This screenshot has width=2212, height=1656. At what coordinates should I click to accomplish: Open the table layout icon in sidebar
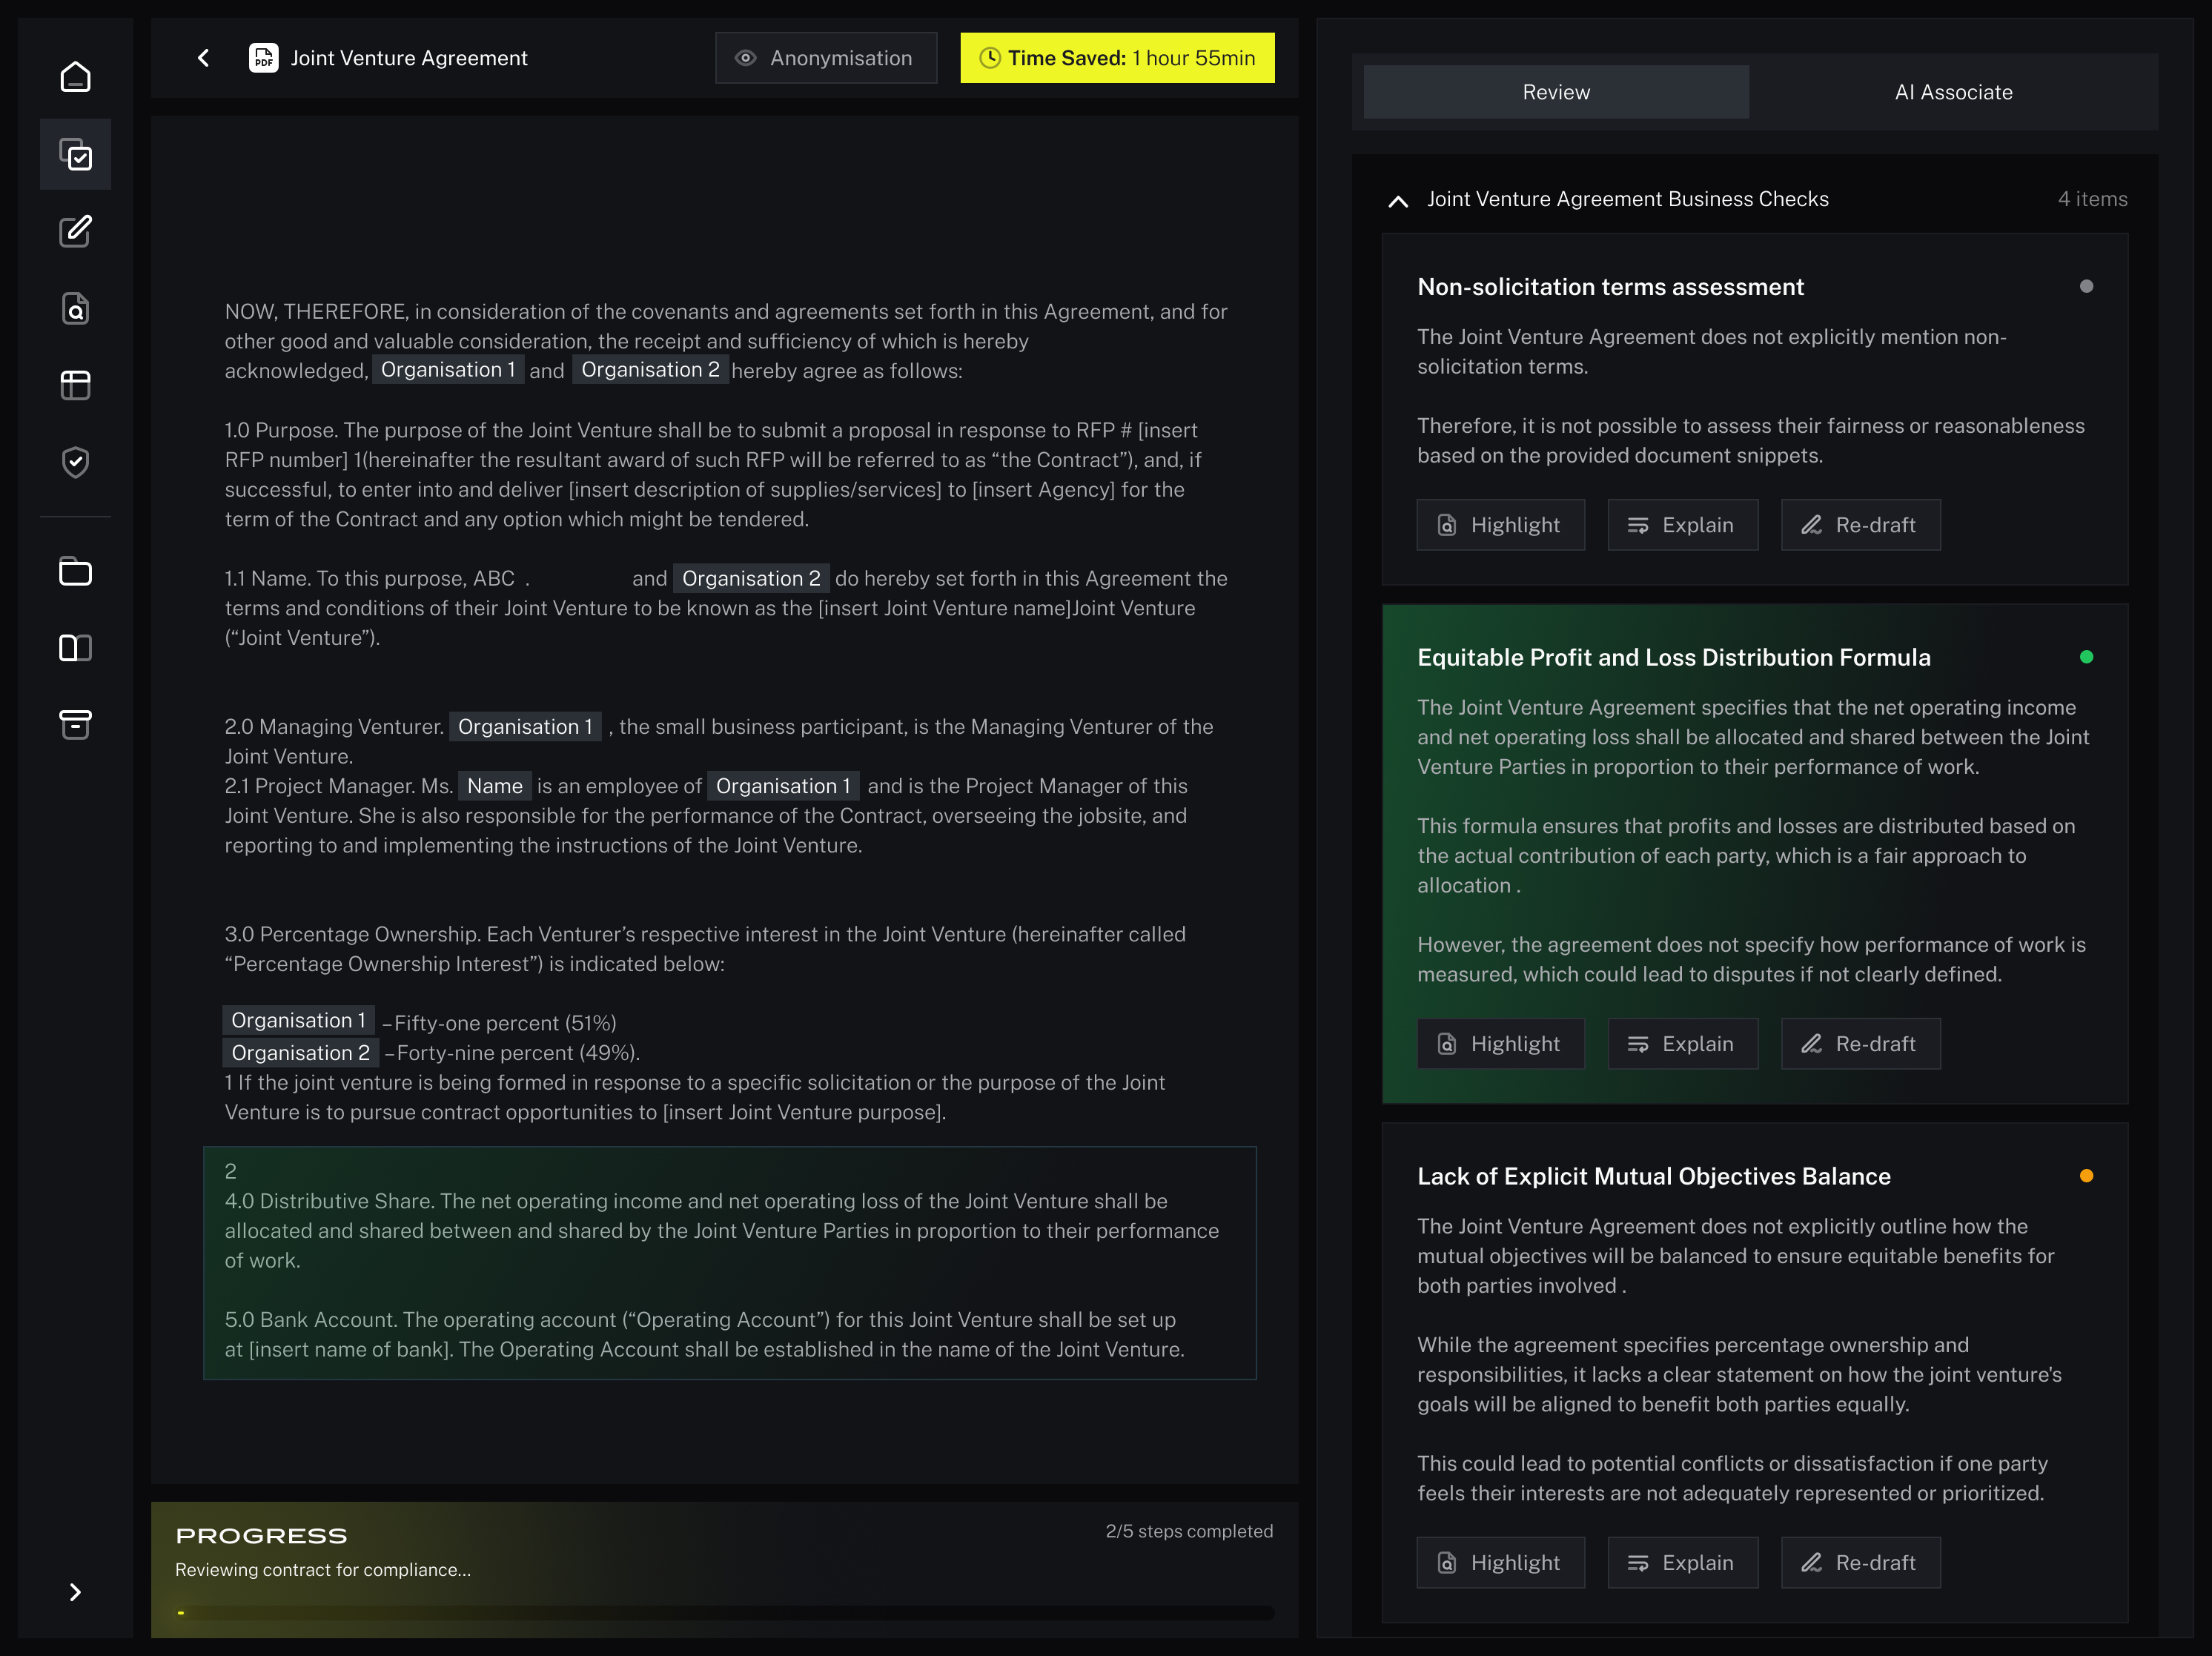75,385
